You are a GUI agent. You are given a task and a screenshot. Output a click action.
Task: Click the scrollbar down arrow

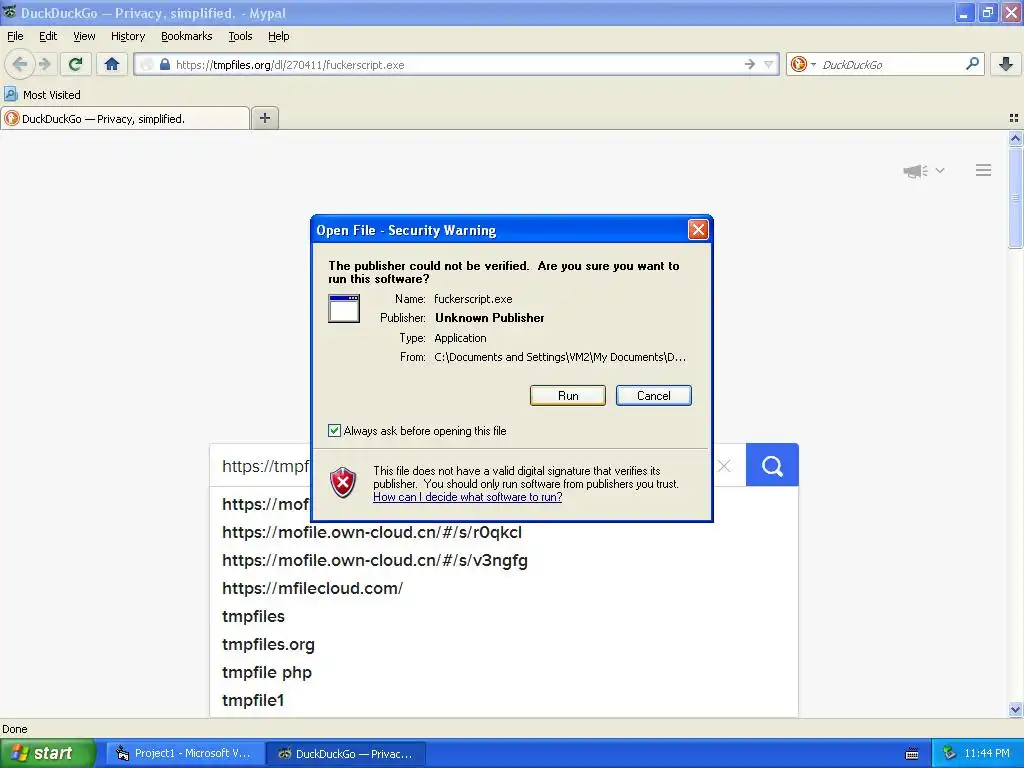point(1015,709)
